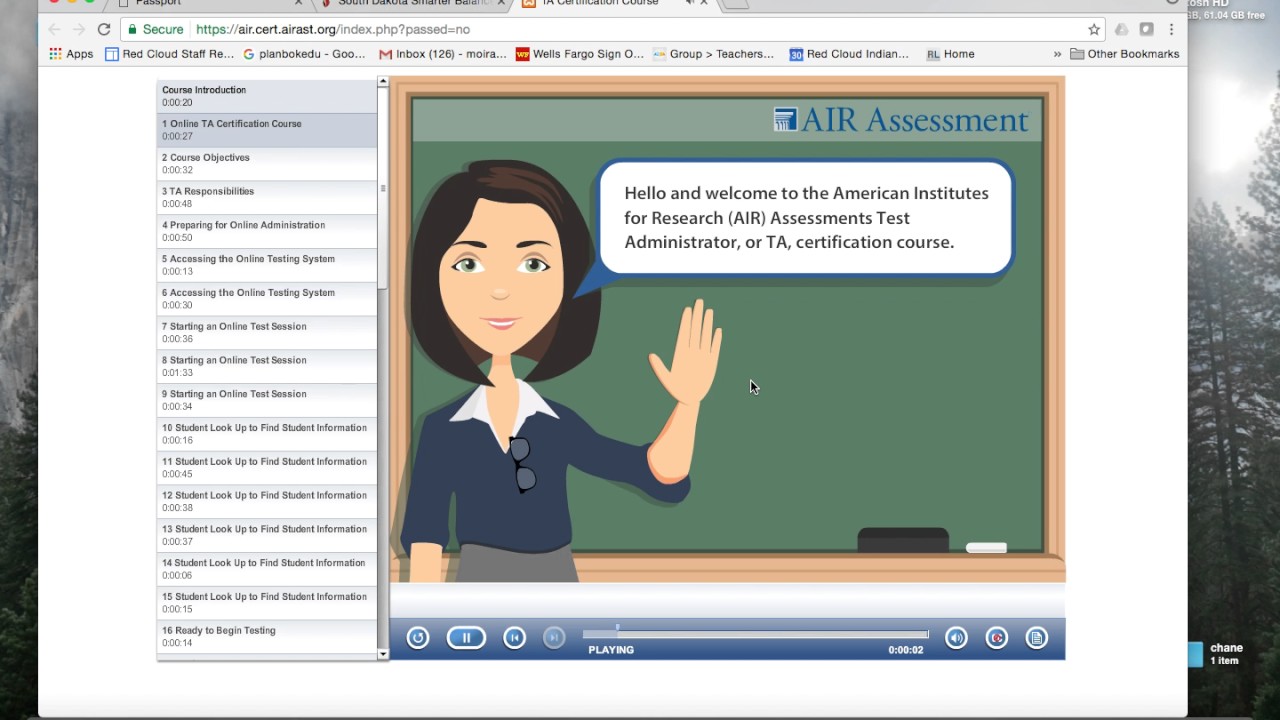1280x720 pixels.
Task: Select slide 5 Accessing the Online Testing System
Action: (x=266, y=265)
